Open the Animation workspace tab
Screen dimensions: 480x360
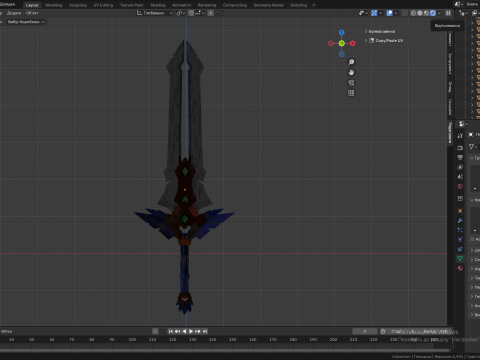[x=181, y=5]
